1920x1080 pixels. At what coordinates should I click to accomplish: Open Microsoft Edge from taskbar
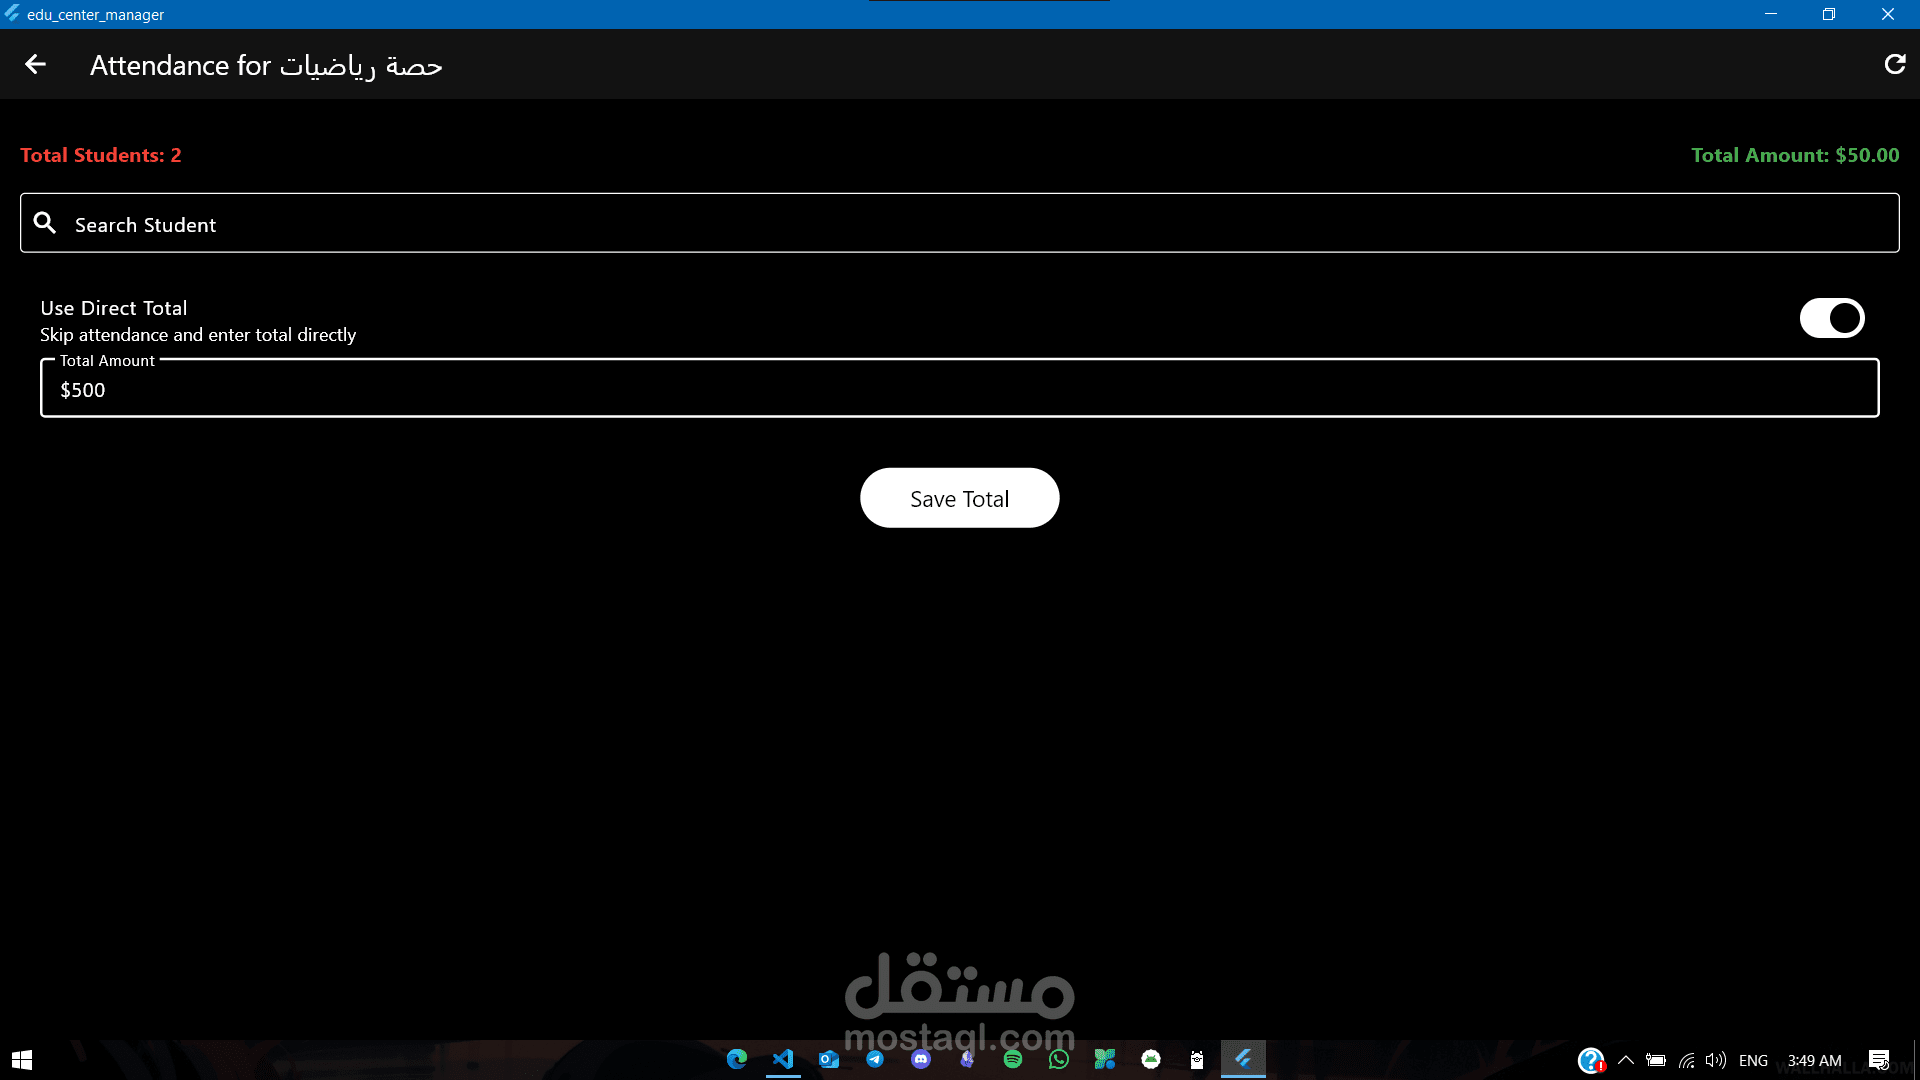point(737,1059)
